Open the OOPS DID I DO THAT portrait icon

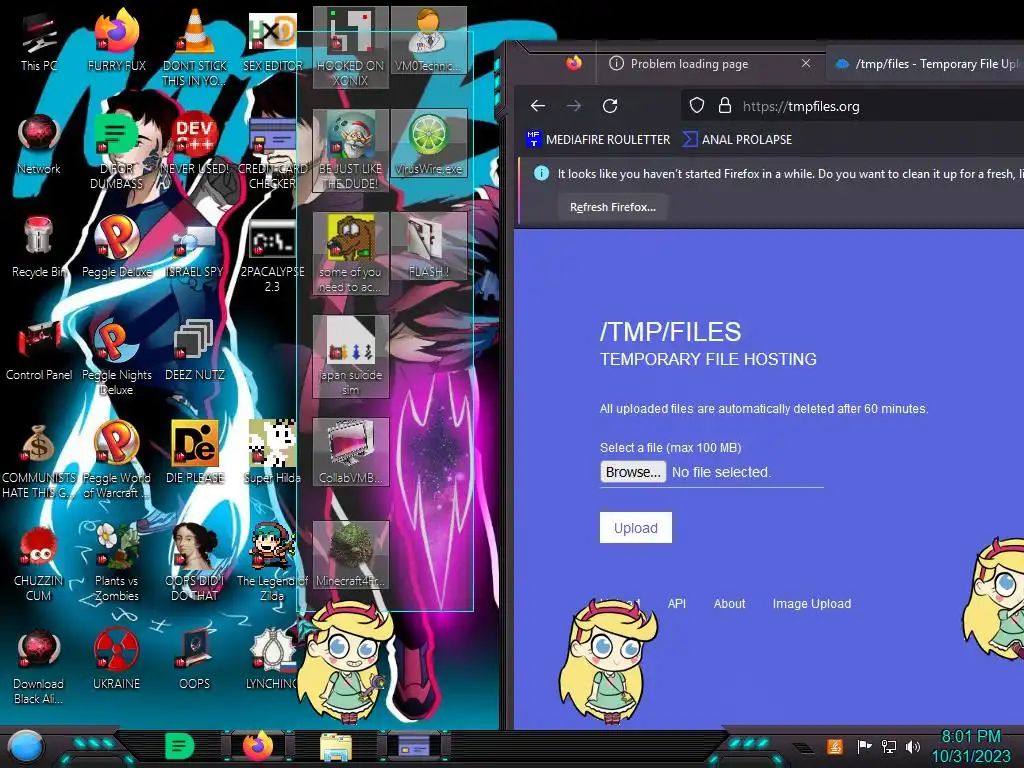point(195,563)
